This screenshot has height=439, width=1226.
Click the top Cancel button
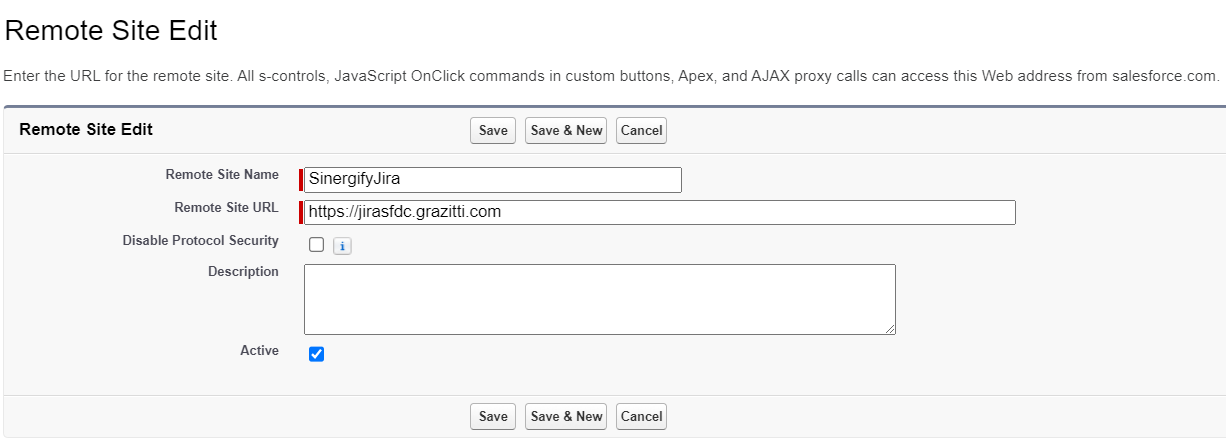coord(641,131)
